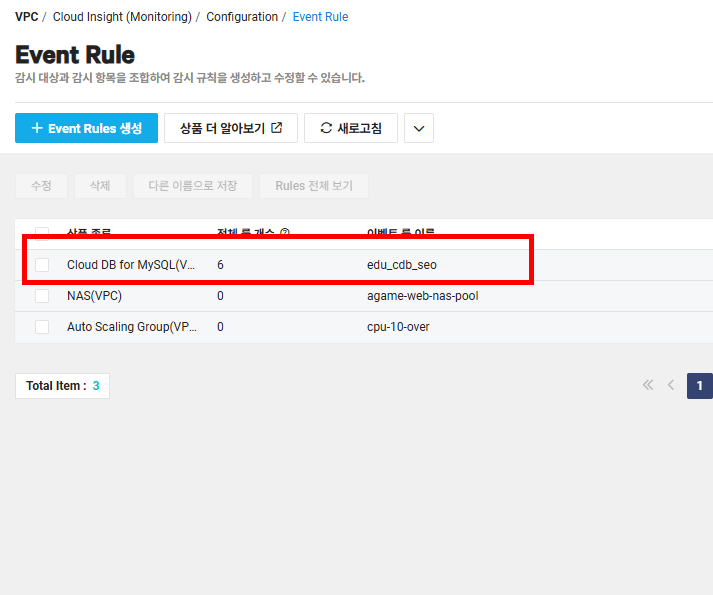Go to first page with double-arrow icon
713x595 pixels.
648,385
